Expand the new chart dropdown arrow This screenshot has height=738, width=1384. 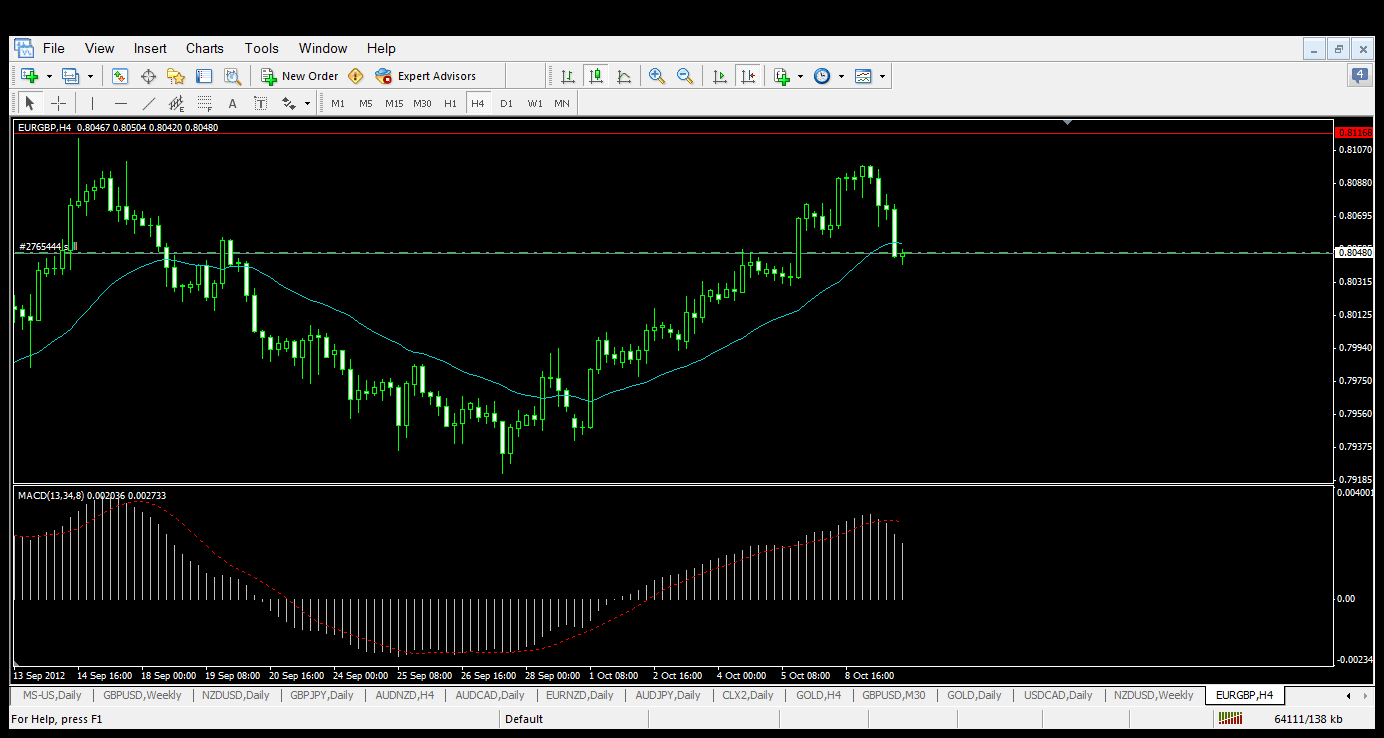49,76
